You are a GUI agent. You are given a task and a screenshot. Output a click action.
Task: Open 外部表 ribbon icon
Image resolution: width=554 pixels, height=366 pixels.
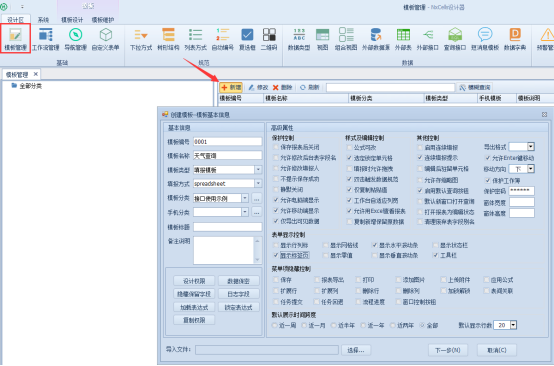(403, 39)
